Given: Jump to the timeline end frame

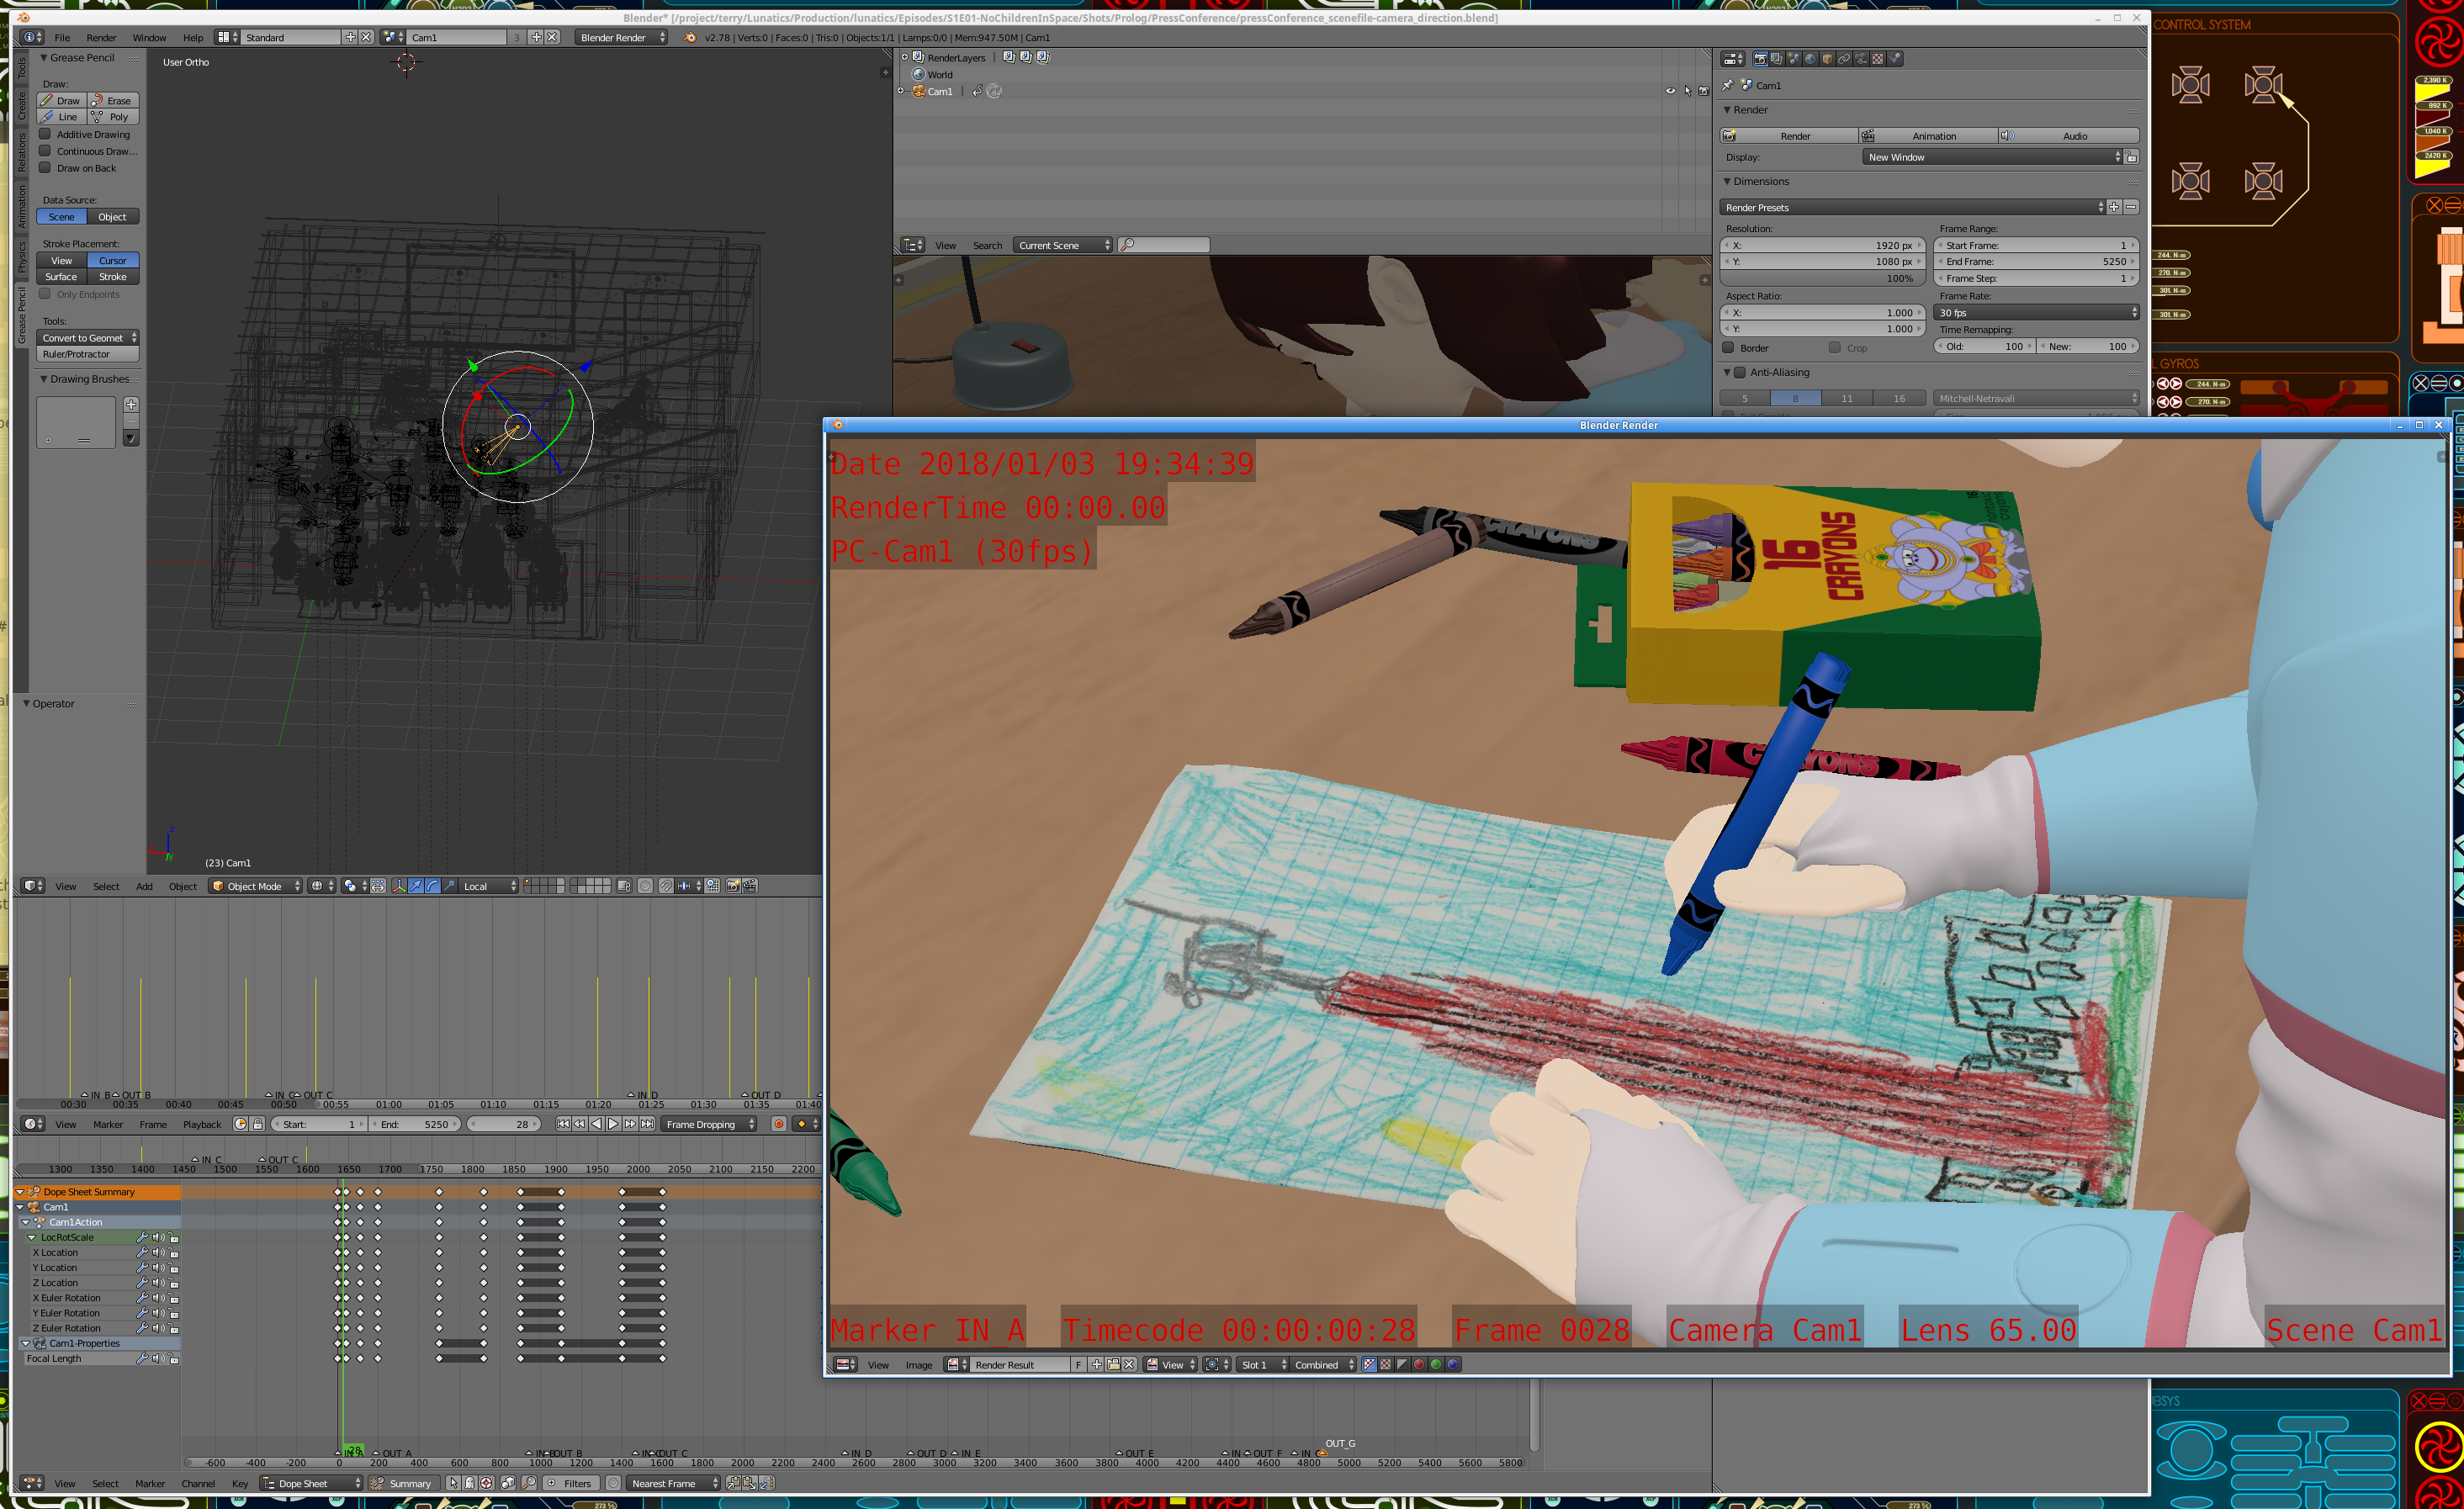Looking at the screenshot, I should click(x=648, y=1124).
